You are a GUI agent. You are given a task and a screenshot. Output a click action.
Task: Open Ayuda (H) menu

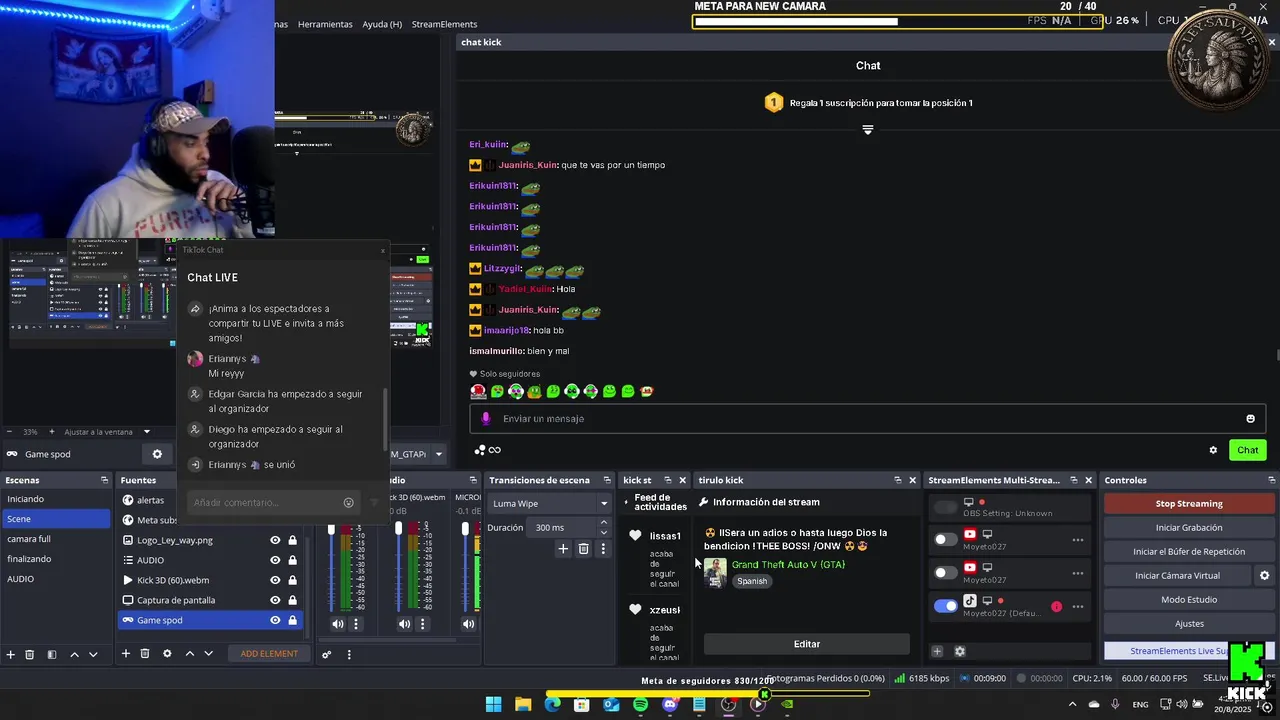(x=382, y=24)
